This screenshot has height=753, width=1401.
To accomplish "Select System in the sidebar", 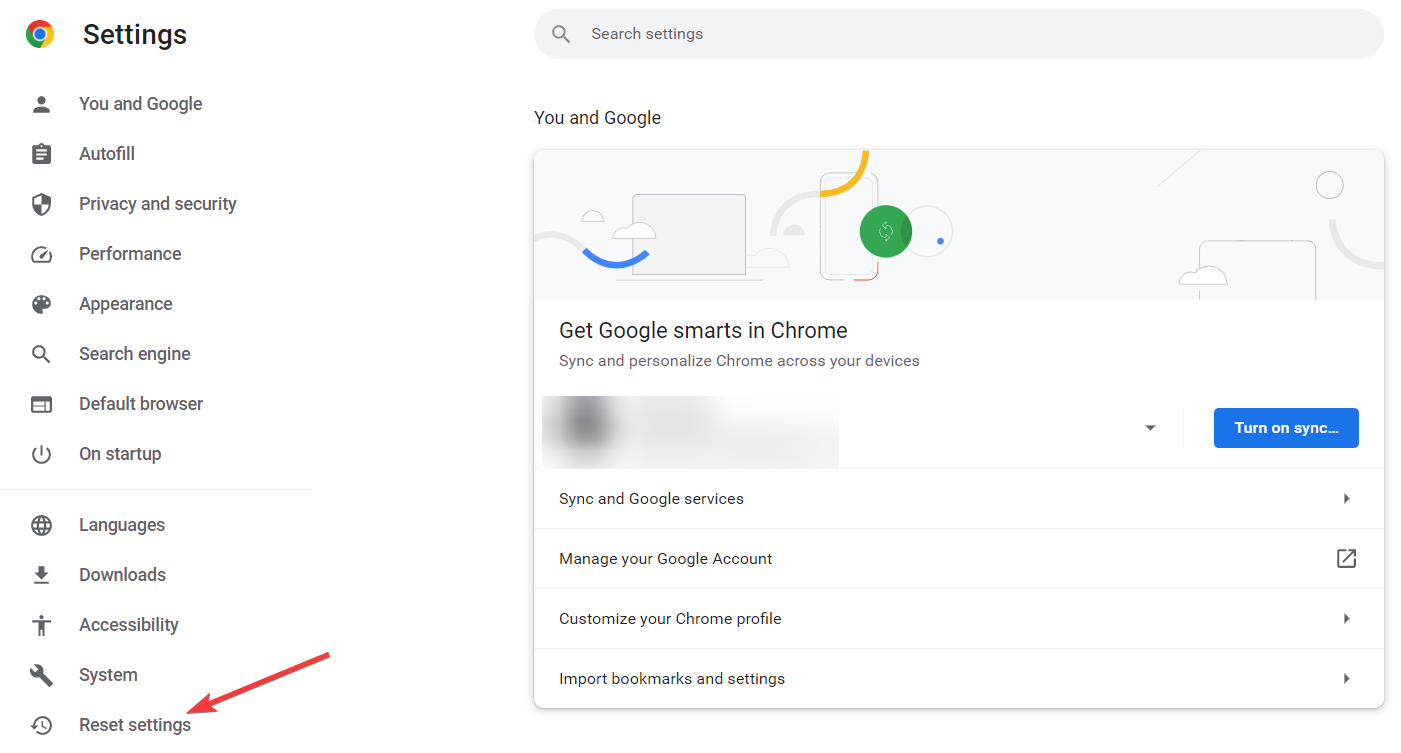I will [x=108, y=675].
